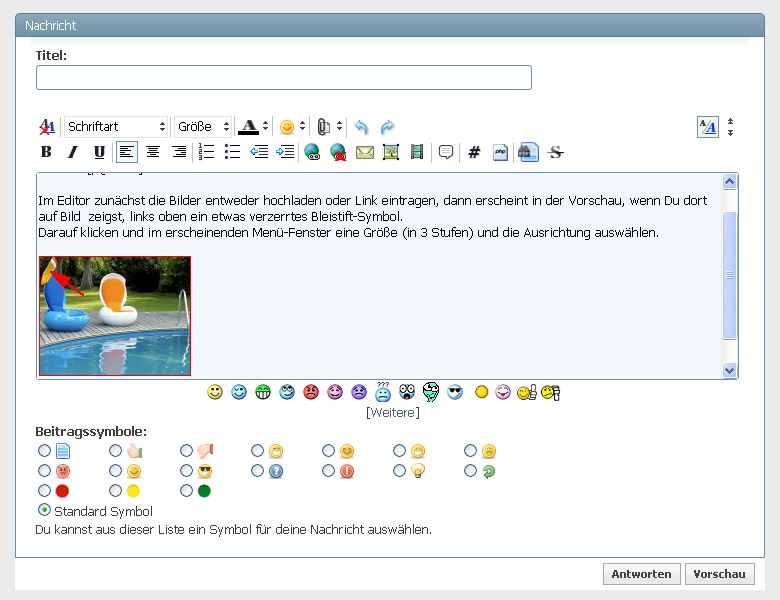Open the Größe size dropdown
The width and height of the screenshot is (780, 600).
(x=203, y=126)
